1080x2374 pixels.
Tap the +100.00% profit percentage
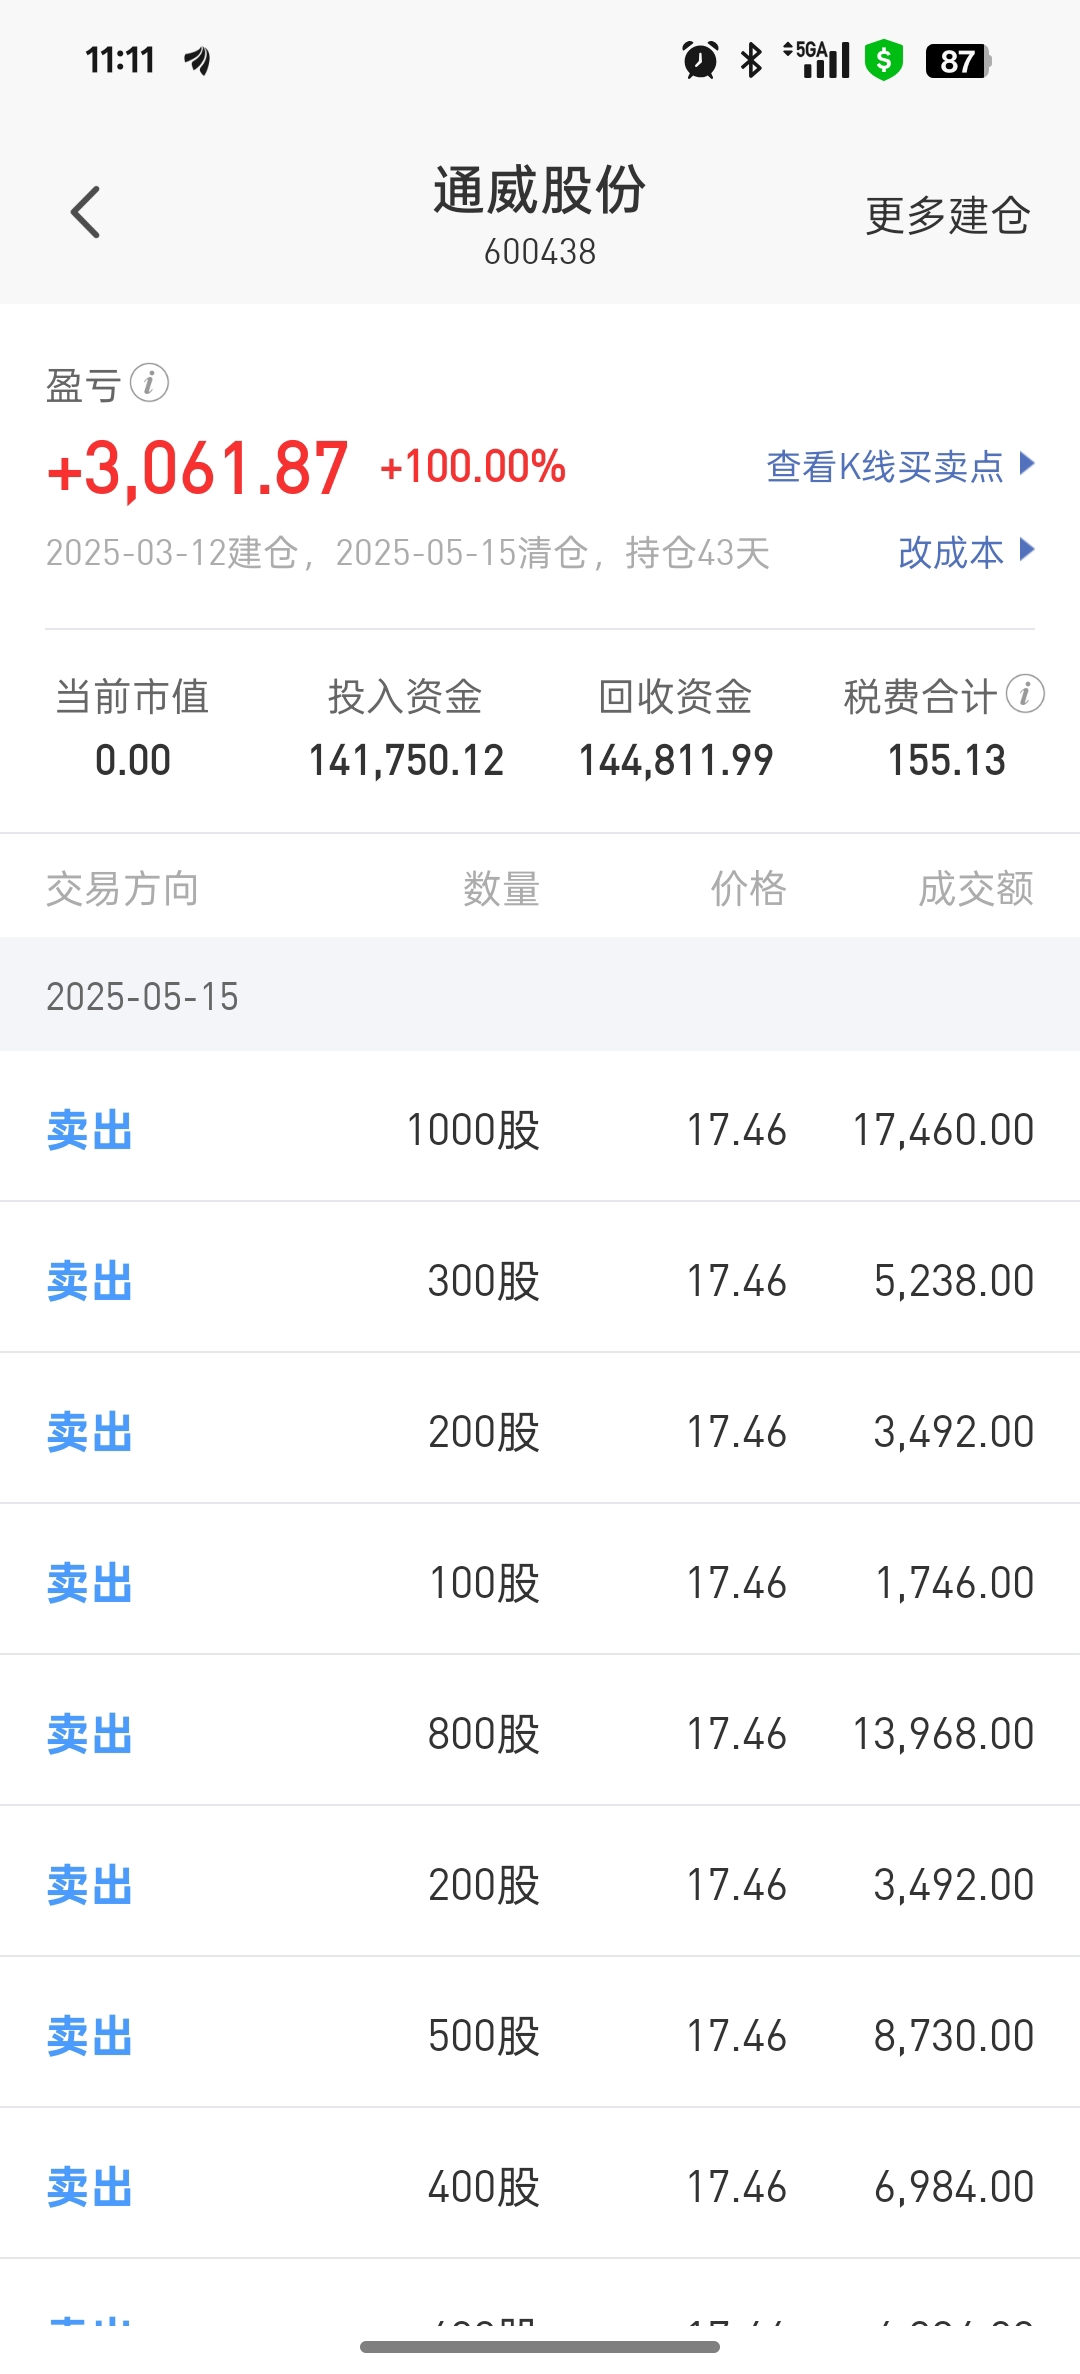pyautogui.click(x=473, y=467)
